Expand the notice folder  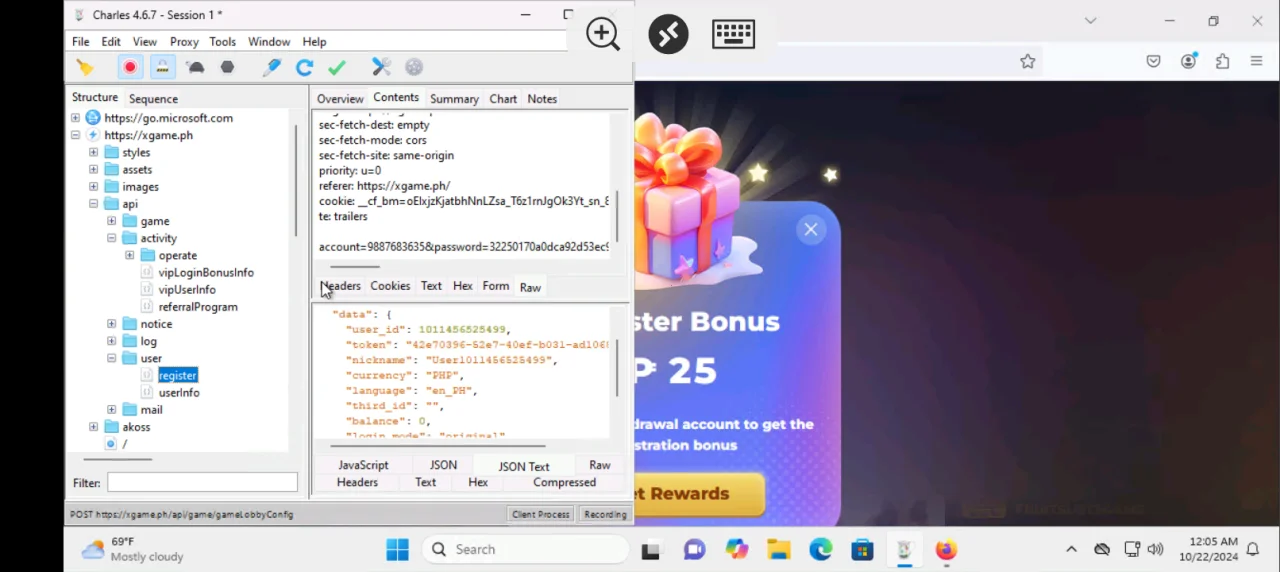pos(111,324)
